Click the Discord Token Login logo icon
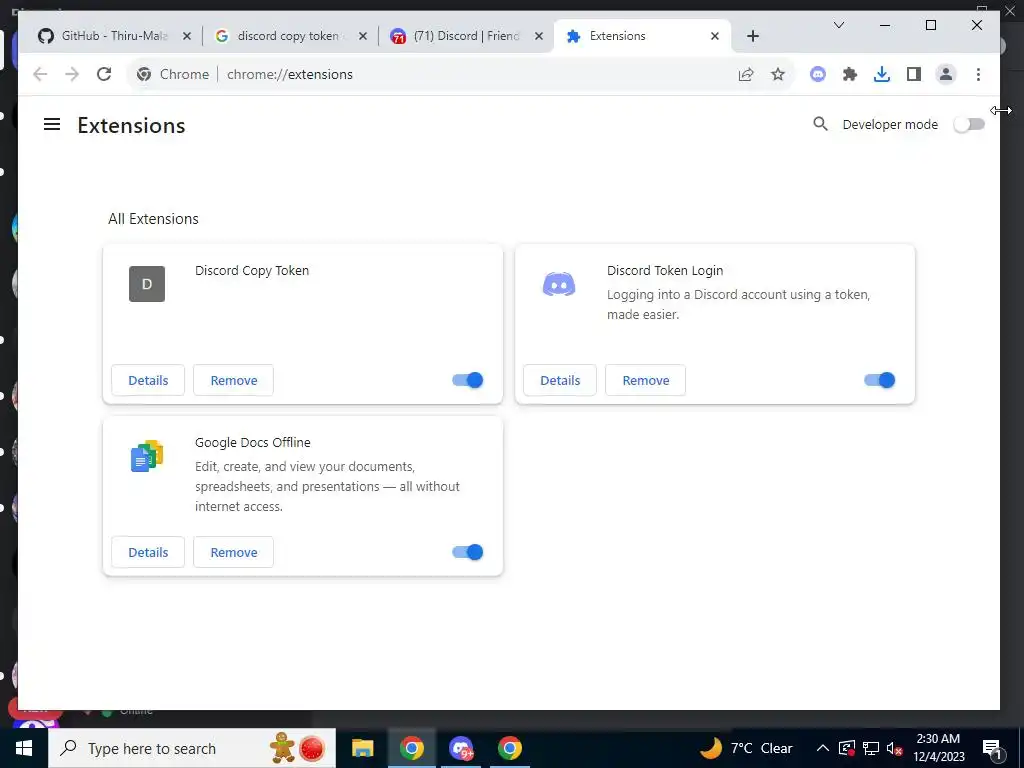The height and width of the screenshot is (768, 1024). coord(559,284)
